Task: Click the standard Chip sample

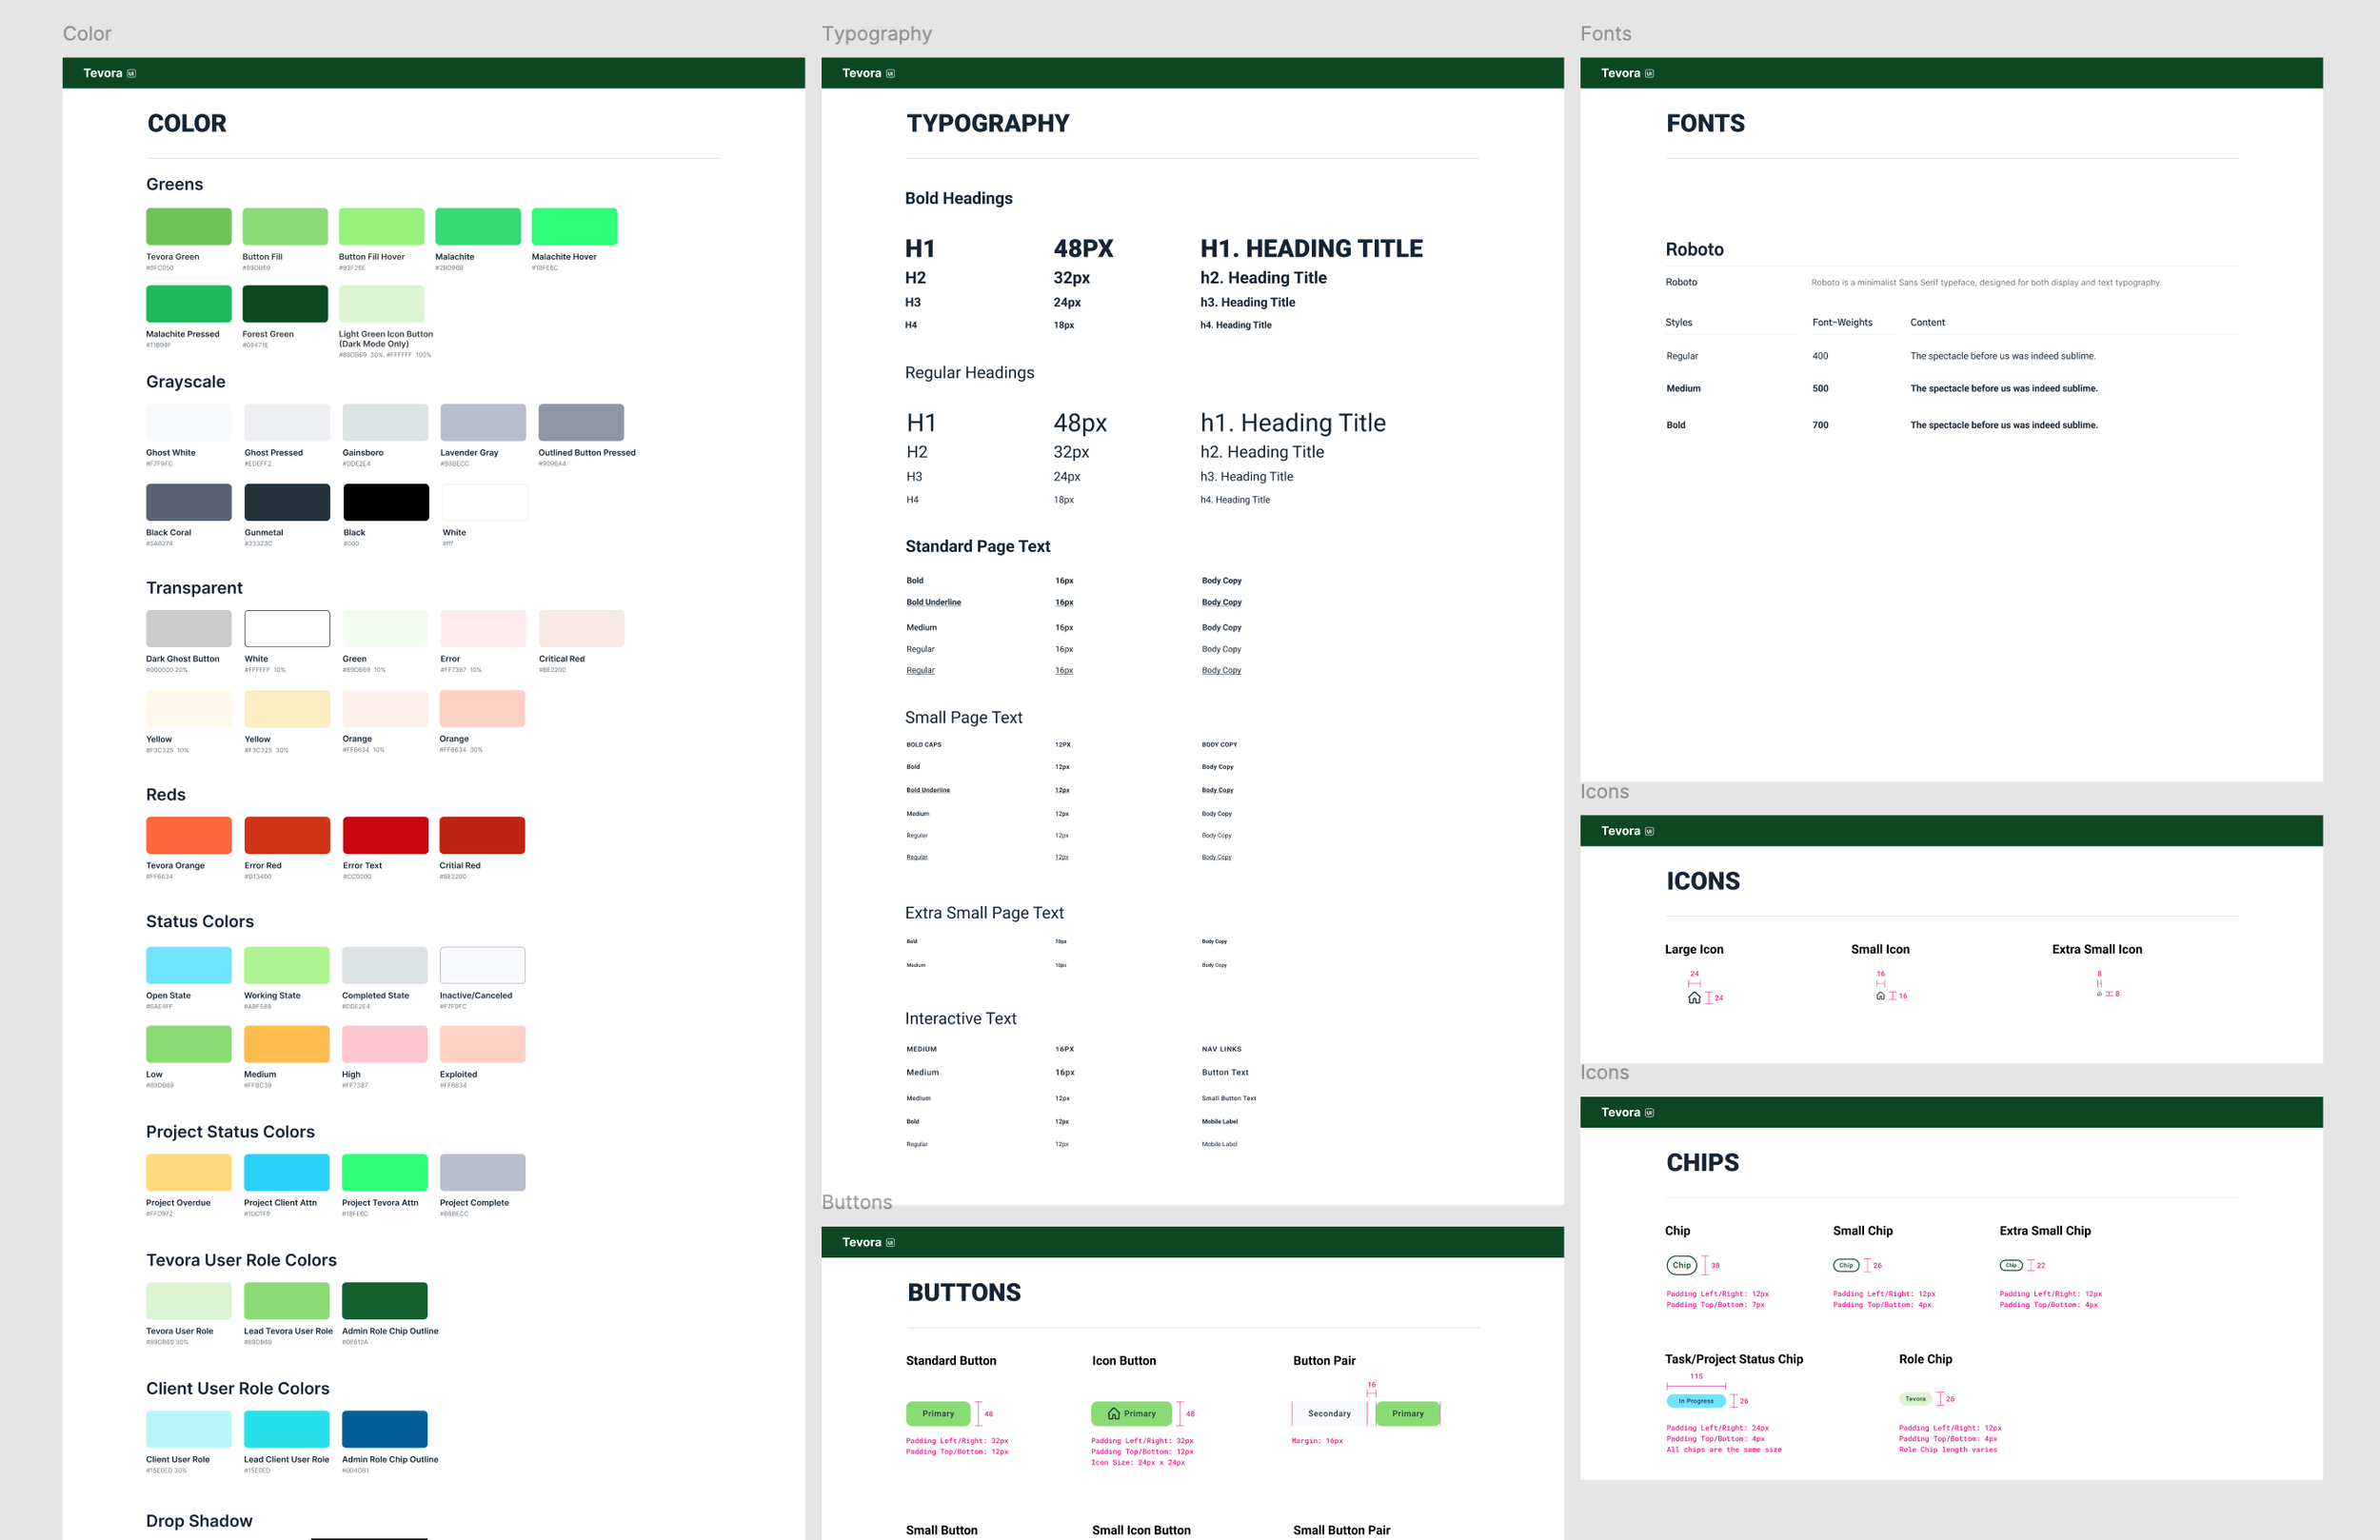Action: click(1681, 1265)
